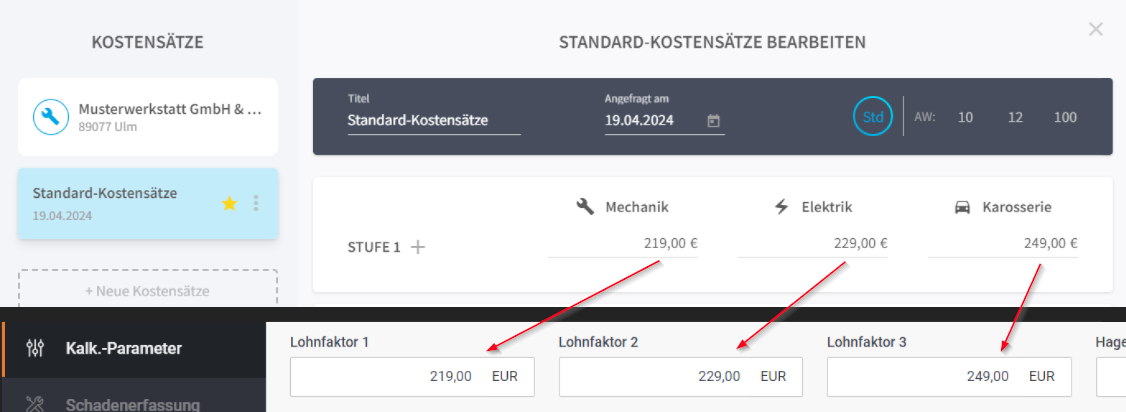Choose AW value 10

point(966,117)
